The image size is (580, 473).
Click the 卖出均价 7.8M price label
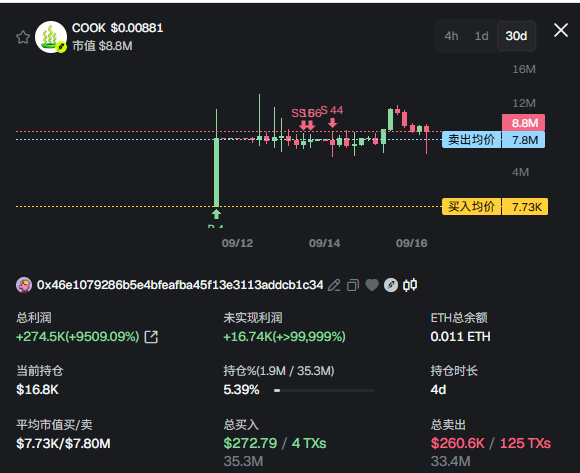[493, 140]
